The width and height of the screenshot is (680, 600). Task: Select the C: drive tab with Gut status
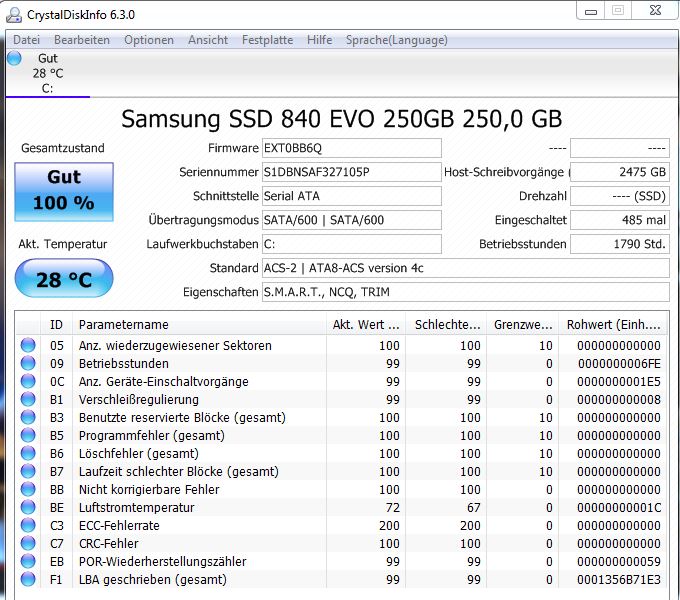tap(48, 73)
